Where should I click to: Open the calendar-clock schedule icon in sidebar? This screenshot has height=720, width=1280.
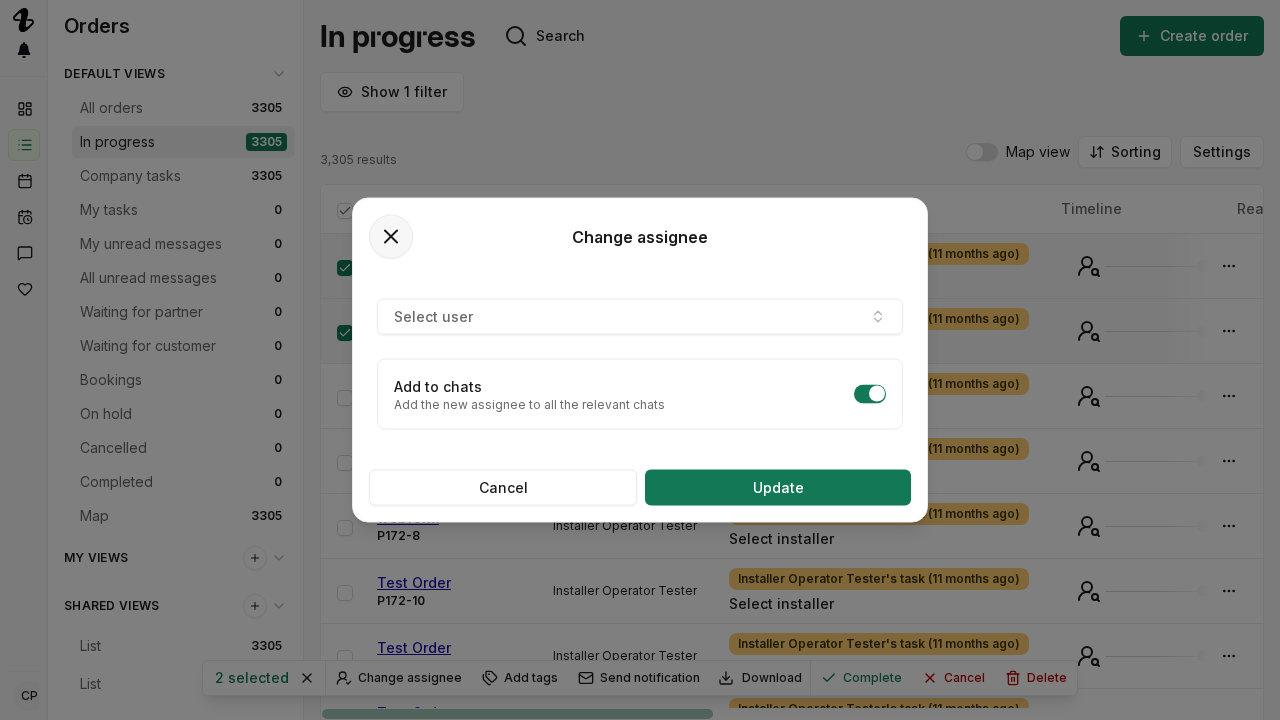point(25,217)
